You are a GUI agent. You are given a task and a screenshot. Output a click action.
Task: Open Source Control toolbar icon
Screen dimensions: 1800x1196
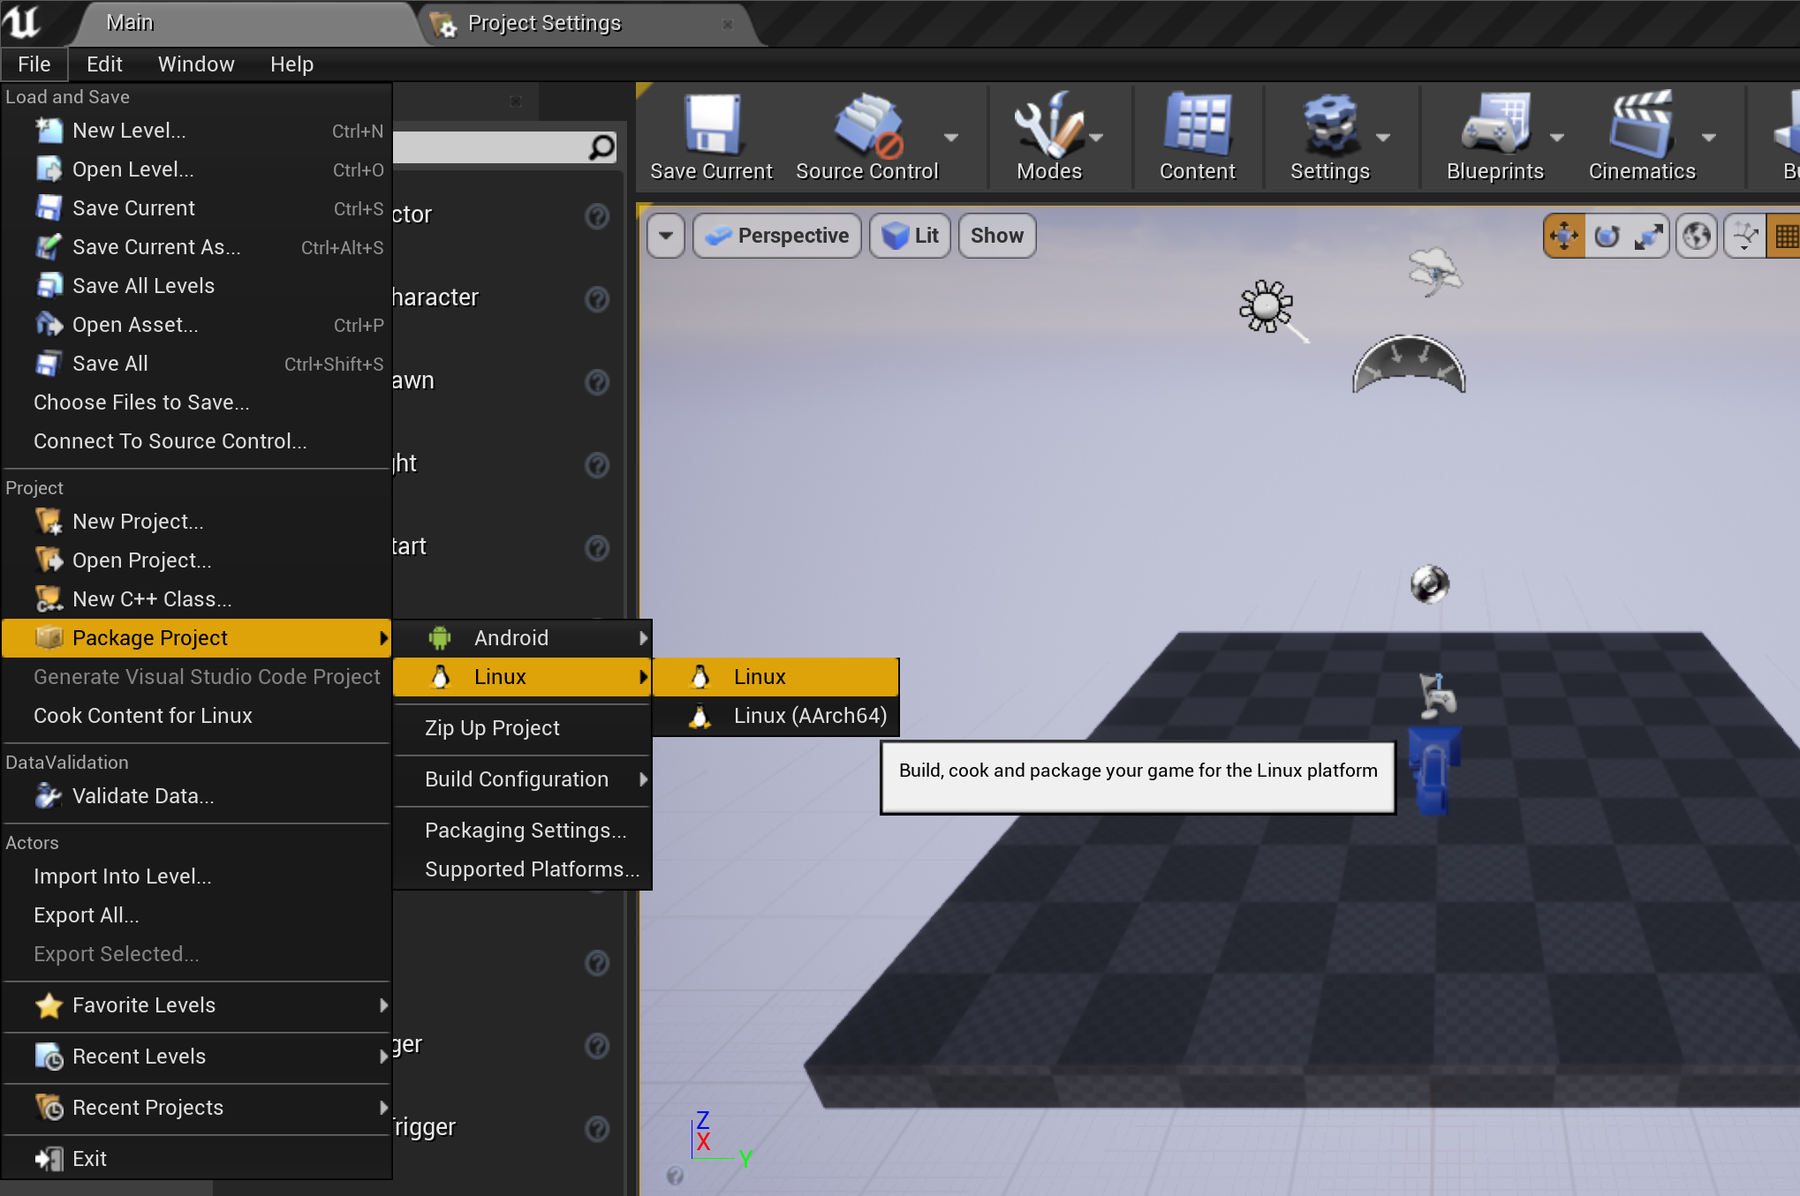(x=868, y=125)
